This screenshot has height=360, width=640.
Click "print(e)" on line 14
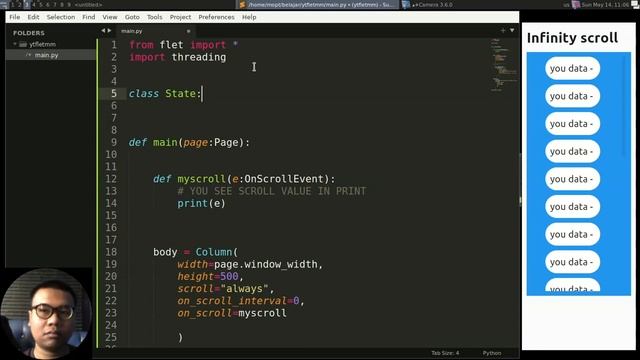pos(201,203)
